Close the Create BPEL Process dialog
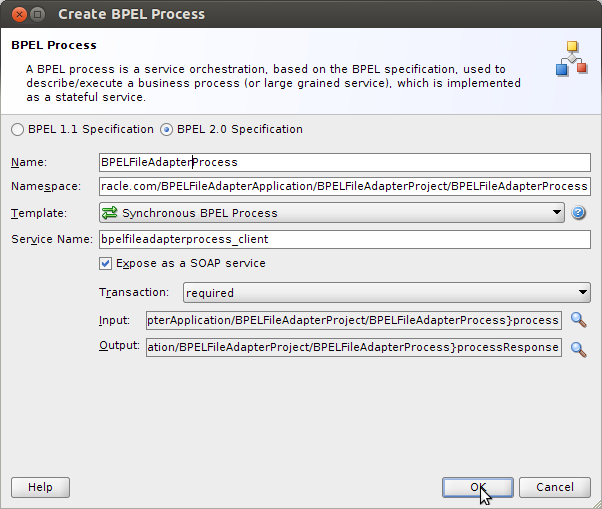The height and width of the screenshot is (509, 602). coord(19,15)
